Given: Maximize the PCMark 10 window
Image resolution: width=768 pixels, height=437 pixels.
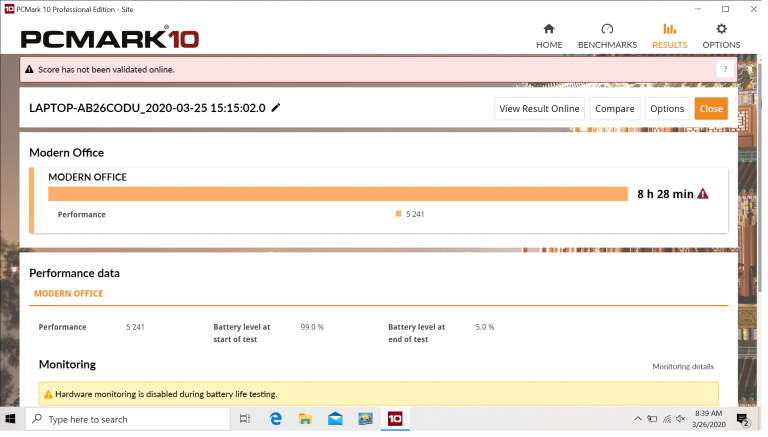Looking at the screenshot, I should point(725,9).
